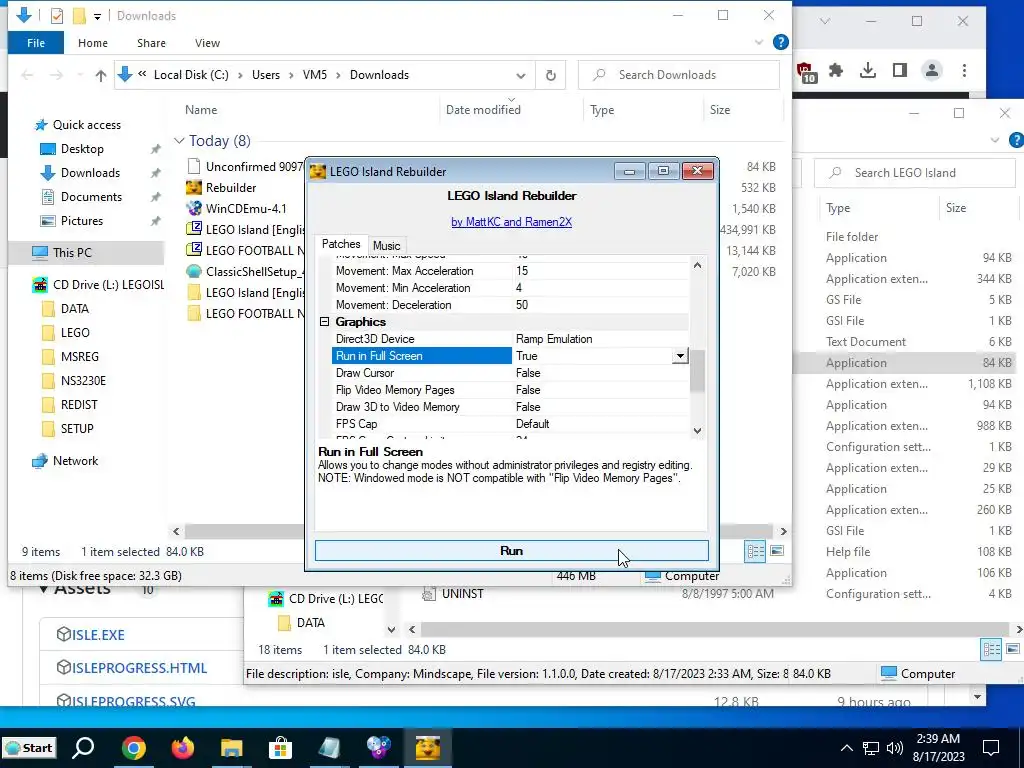Open the notification center icon
The image size is (1024, 768).
[991, 748]
